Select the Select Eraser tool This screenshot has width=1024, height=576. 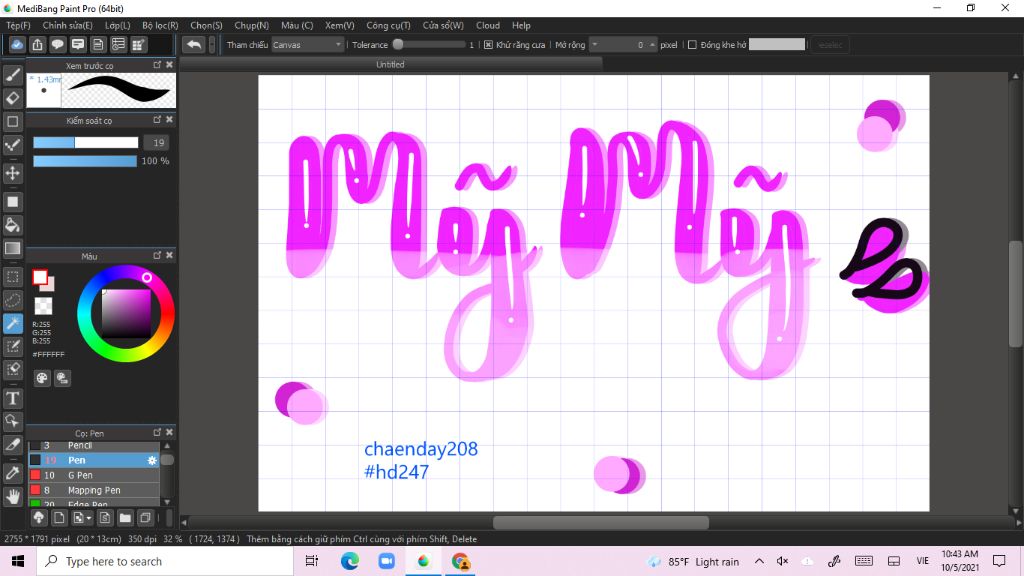click(12, 370)
